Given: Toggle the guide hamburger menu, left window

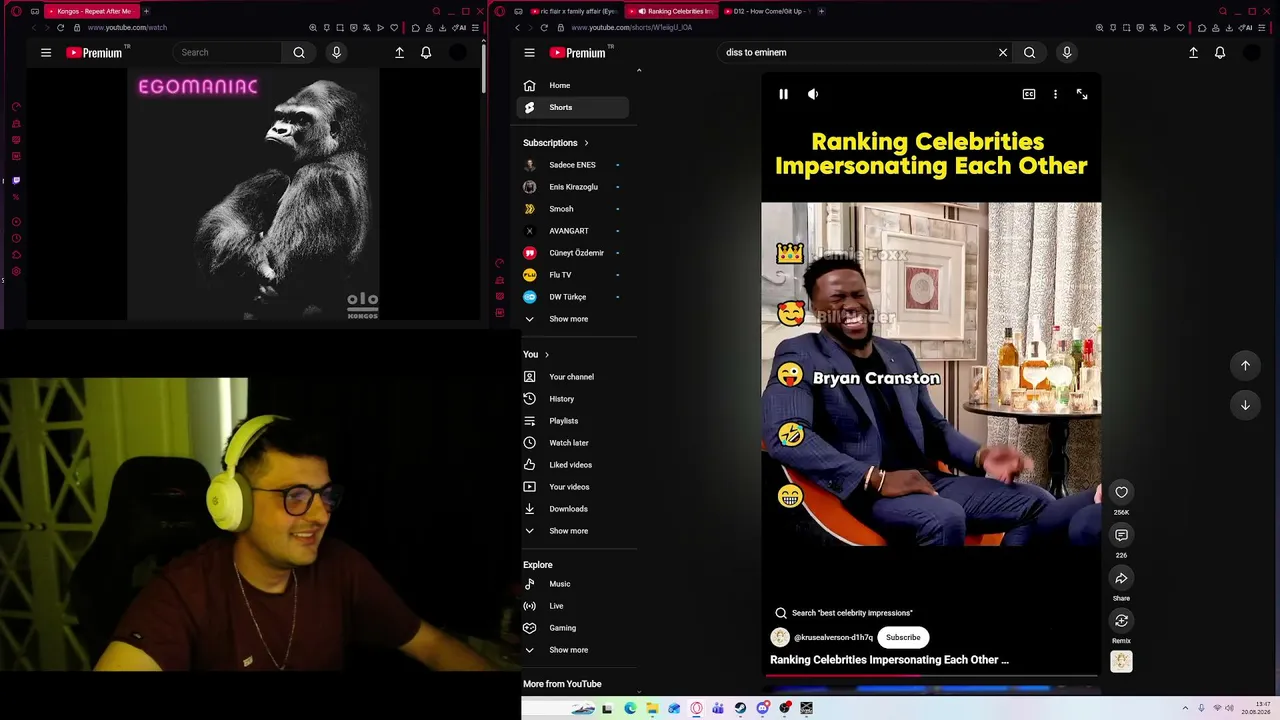Looking at the screenshot, I should click(46, 52).
